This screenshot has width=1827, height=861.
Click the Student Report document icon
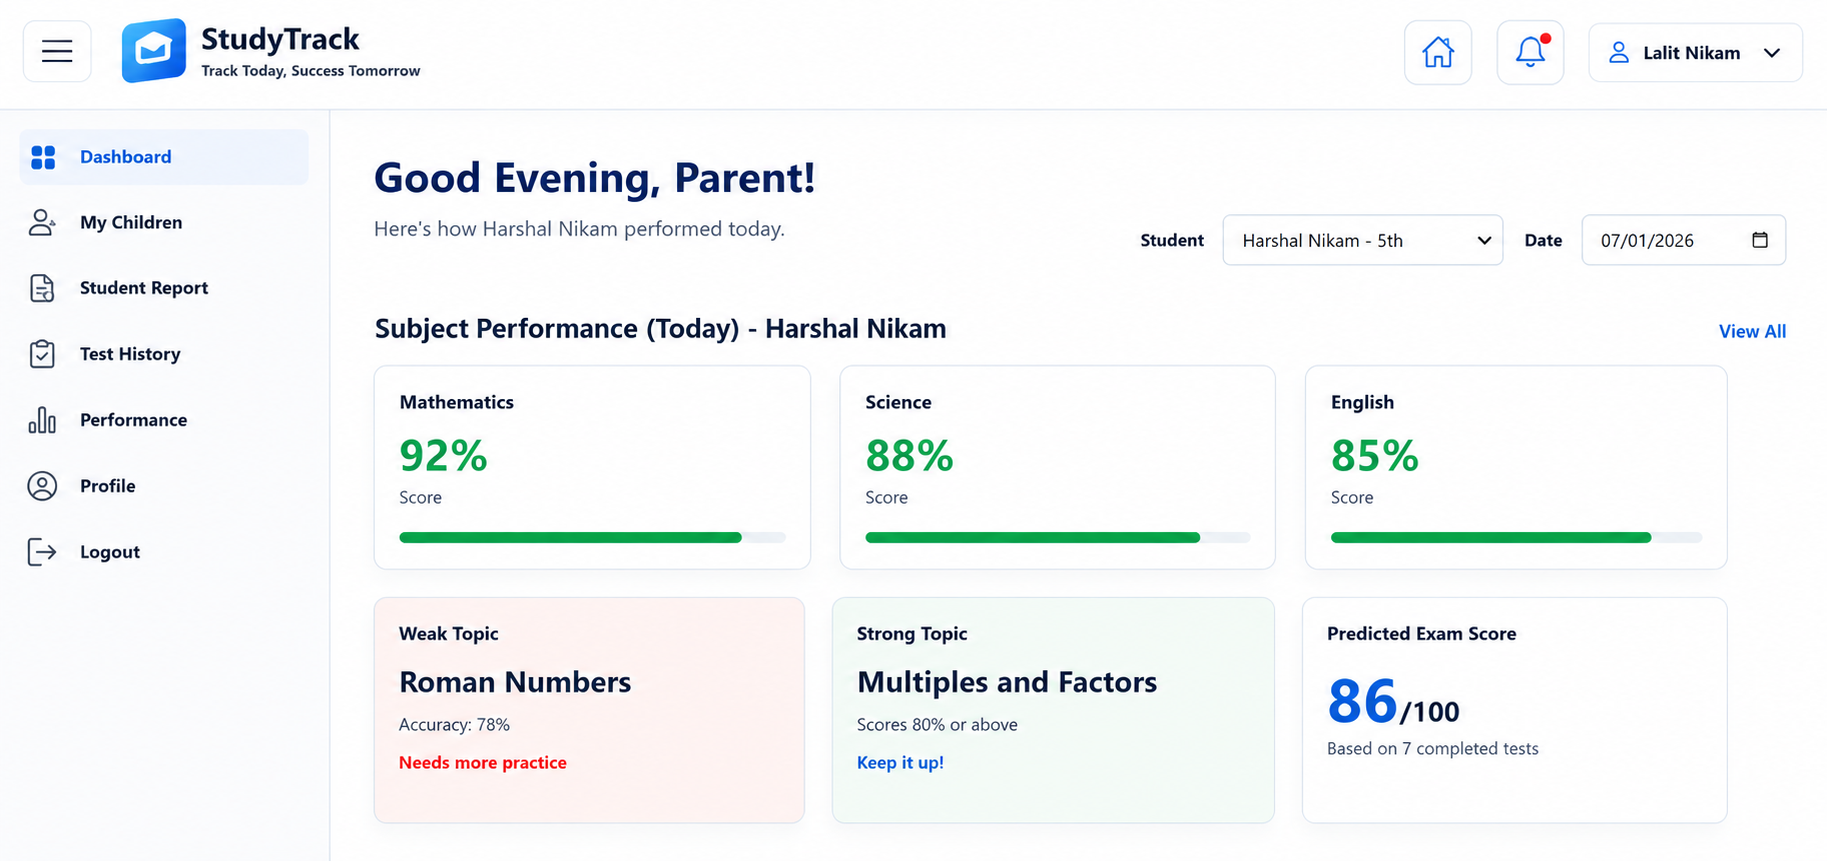[42, 288]
